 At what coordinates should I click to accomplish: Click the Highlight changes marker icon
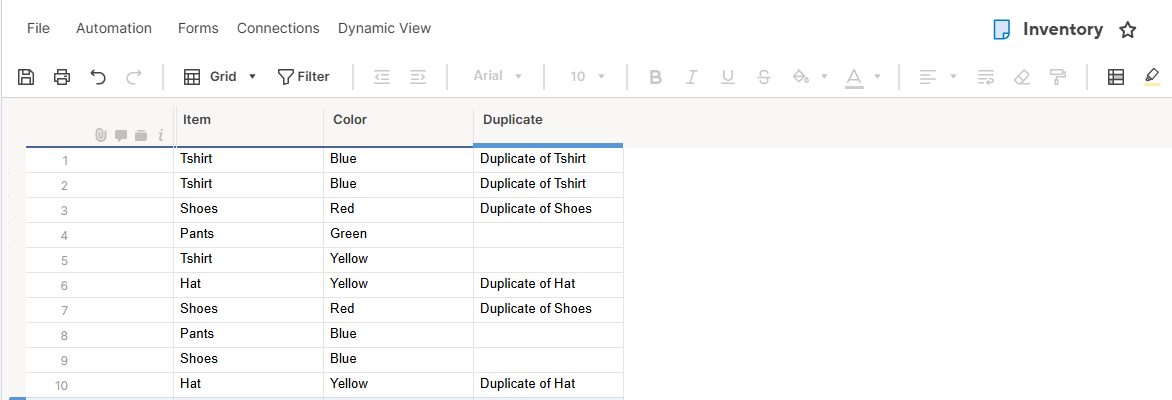(x=1152, y=76)
